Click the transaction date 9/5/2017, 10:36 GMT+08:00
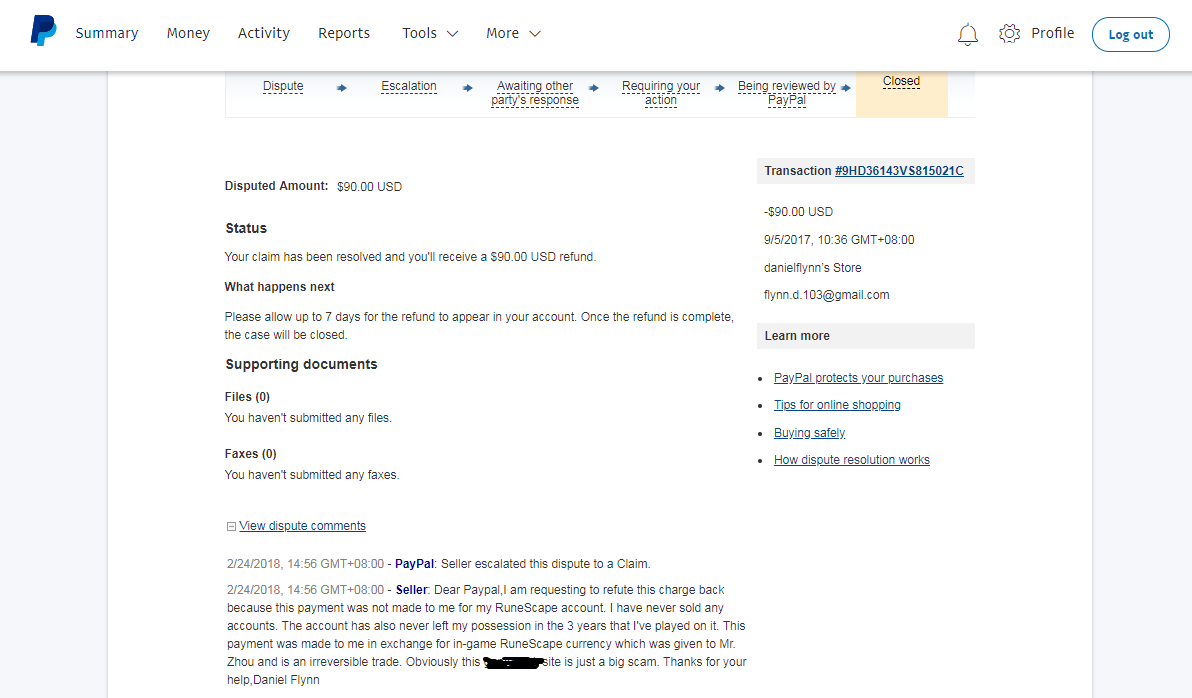This screenshot has height=698, width=1192. pyautogui.click(x=839, y=240)
